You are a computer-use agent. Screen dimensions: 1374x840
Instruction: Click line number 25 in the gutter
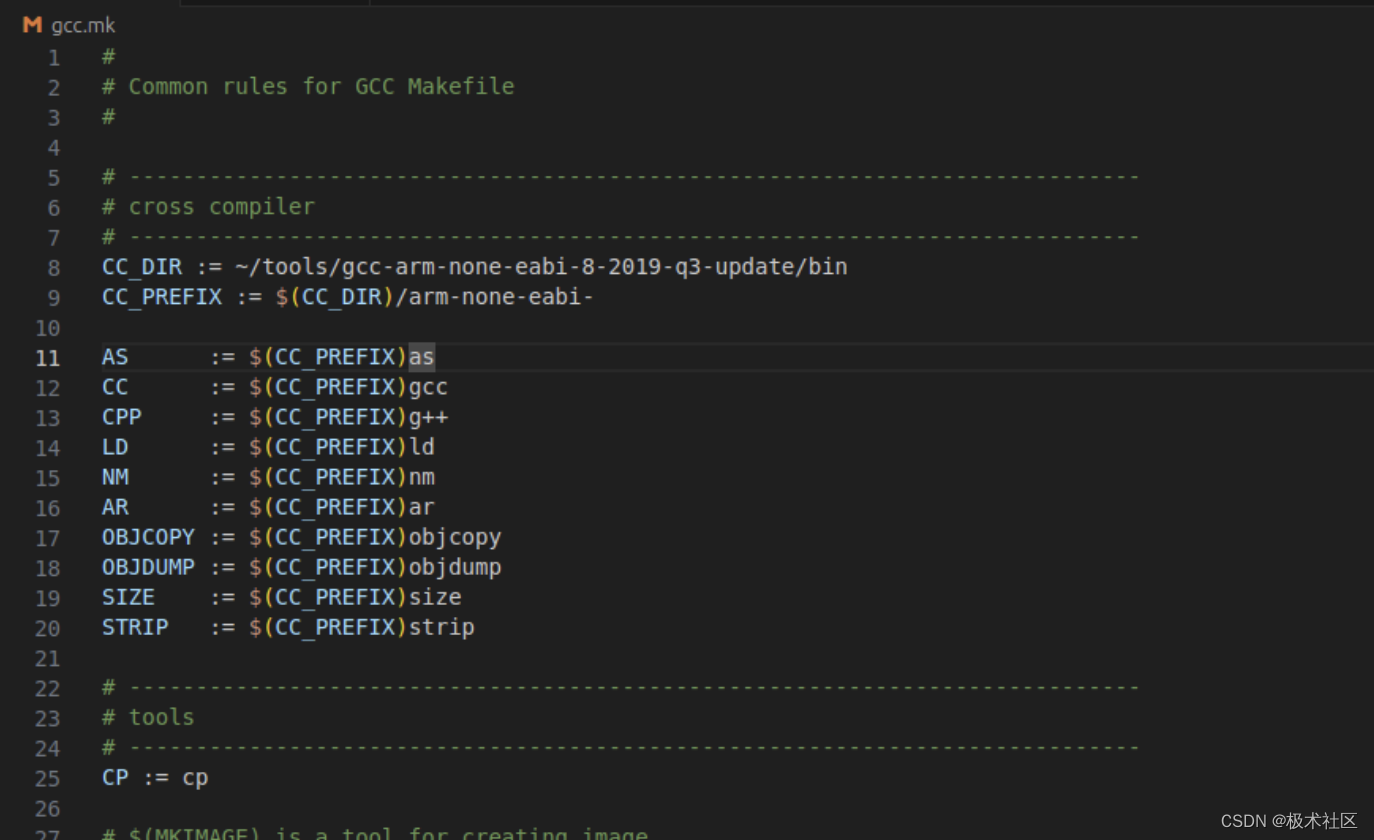(x=47, y=778)
